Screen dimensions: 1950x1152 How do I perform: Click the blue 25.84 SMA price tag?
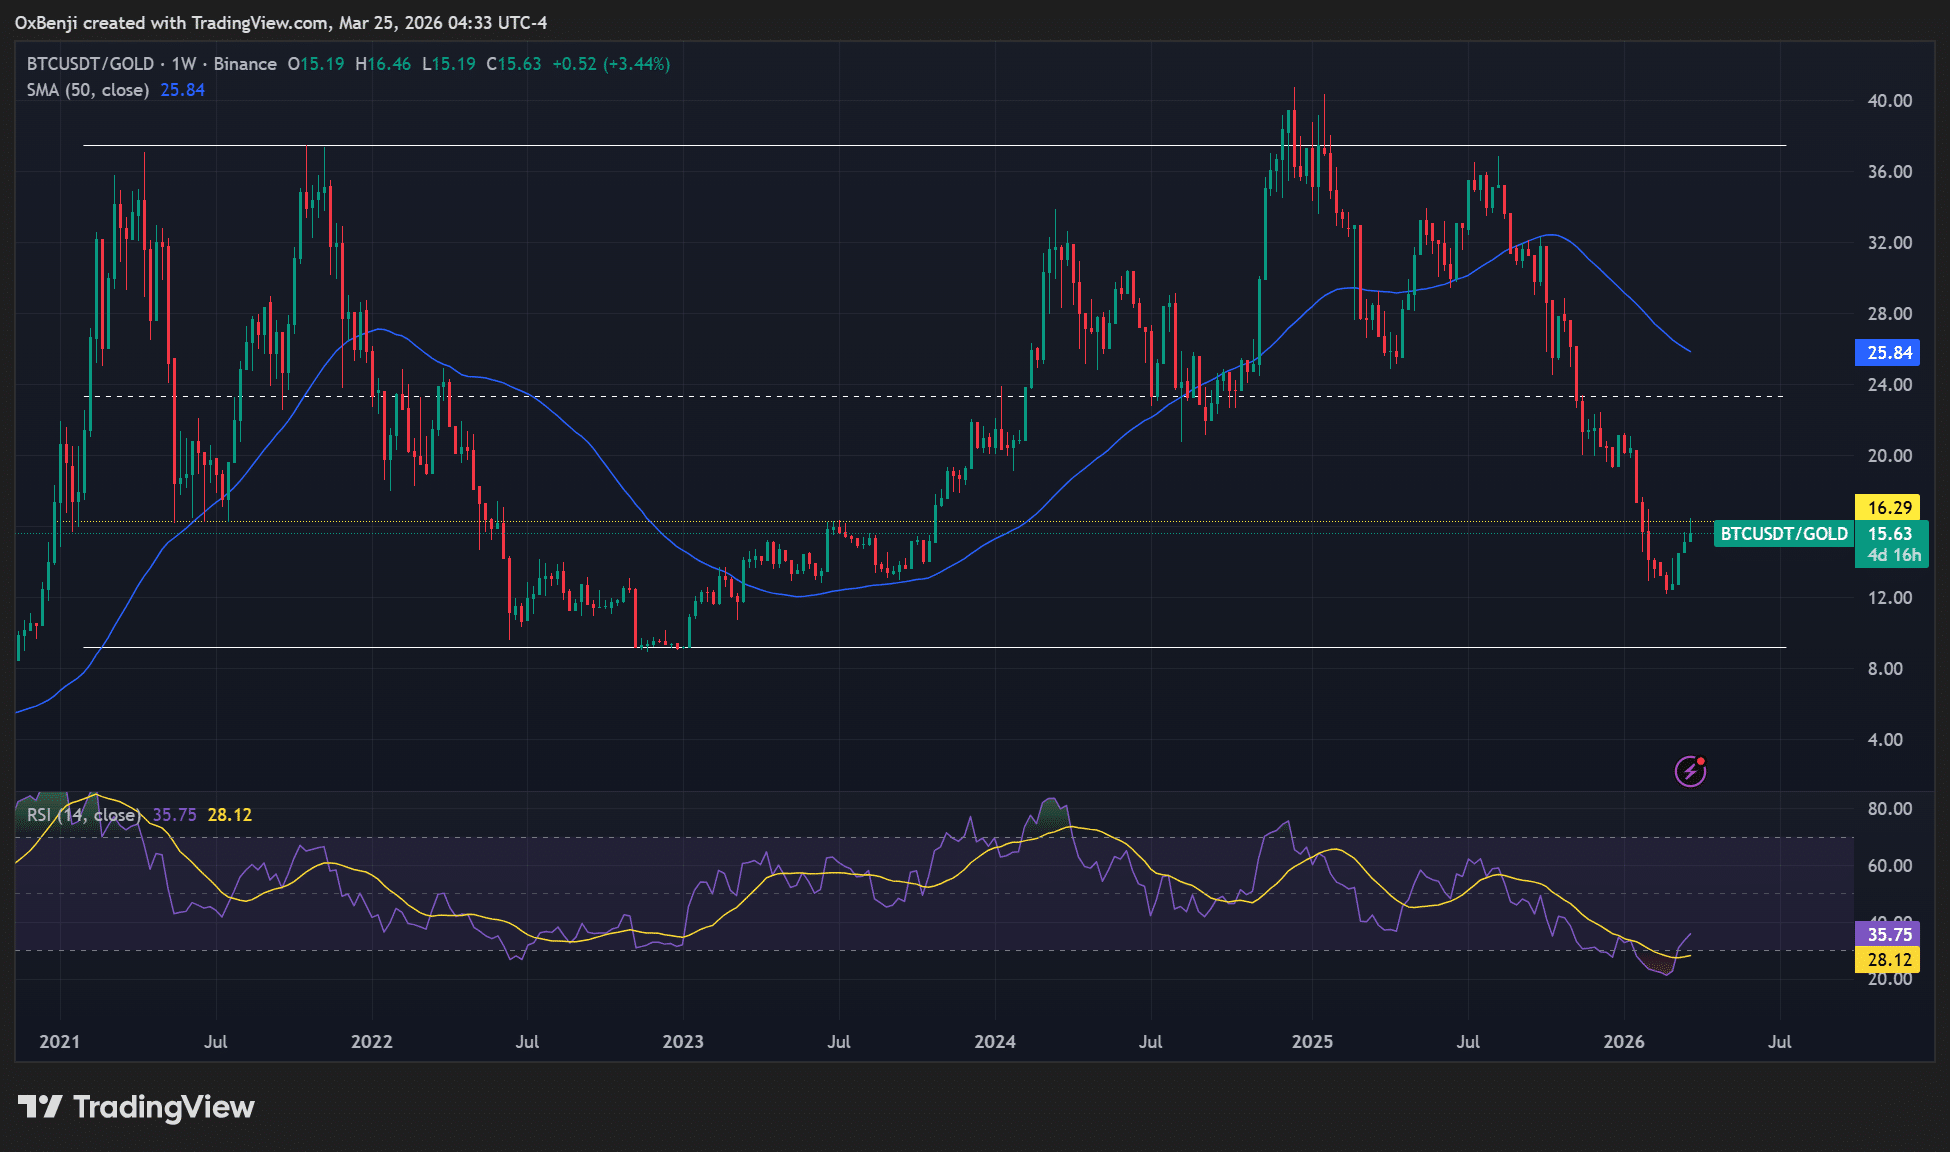(x=1888, y=353)
